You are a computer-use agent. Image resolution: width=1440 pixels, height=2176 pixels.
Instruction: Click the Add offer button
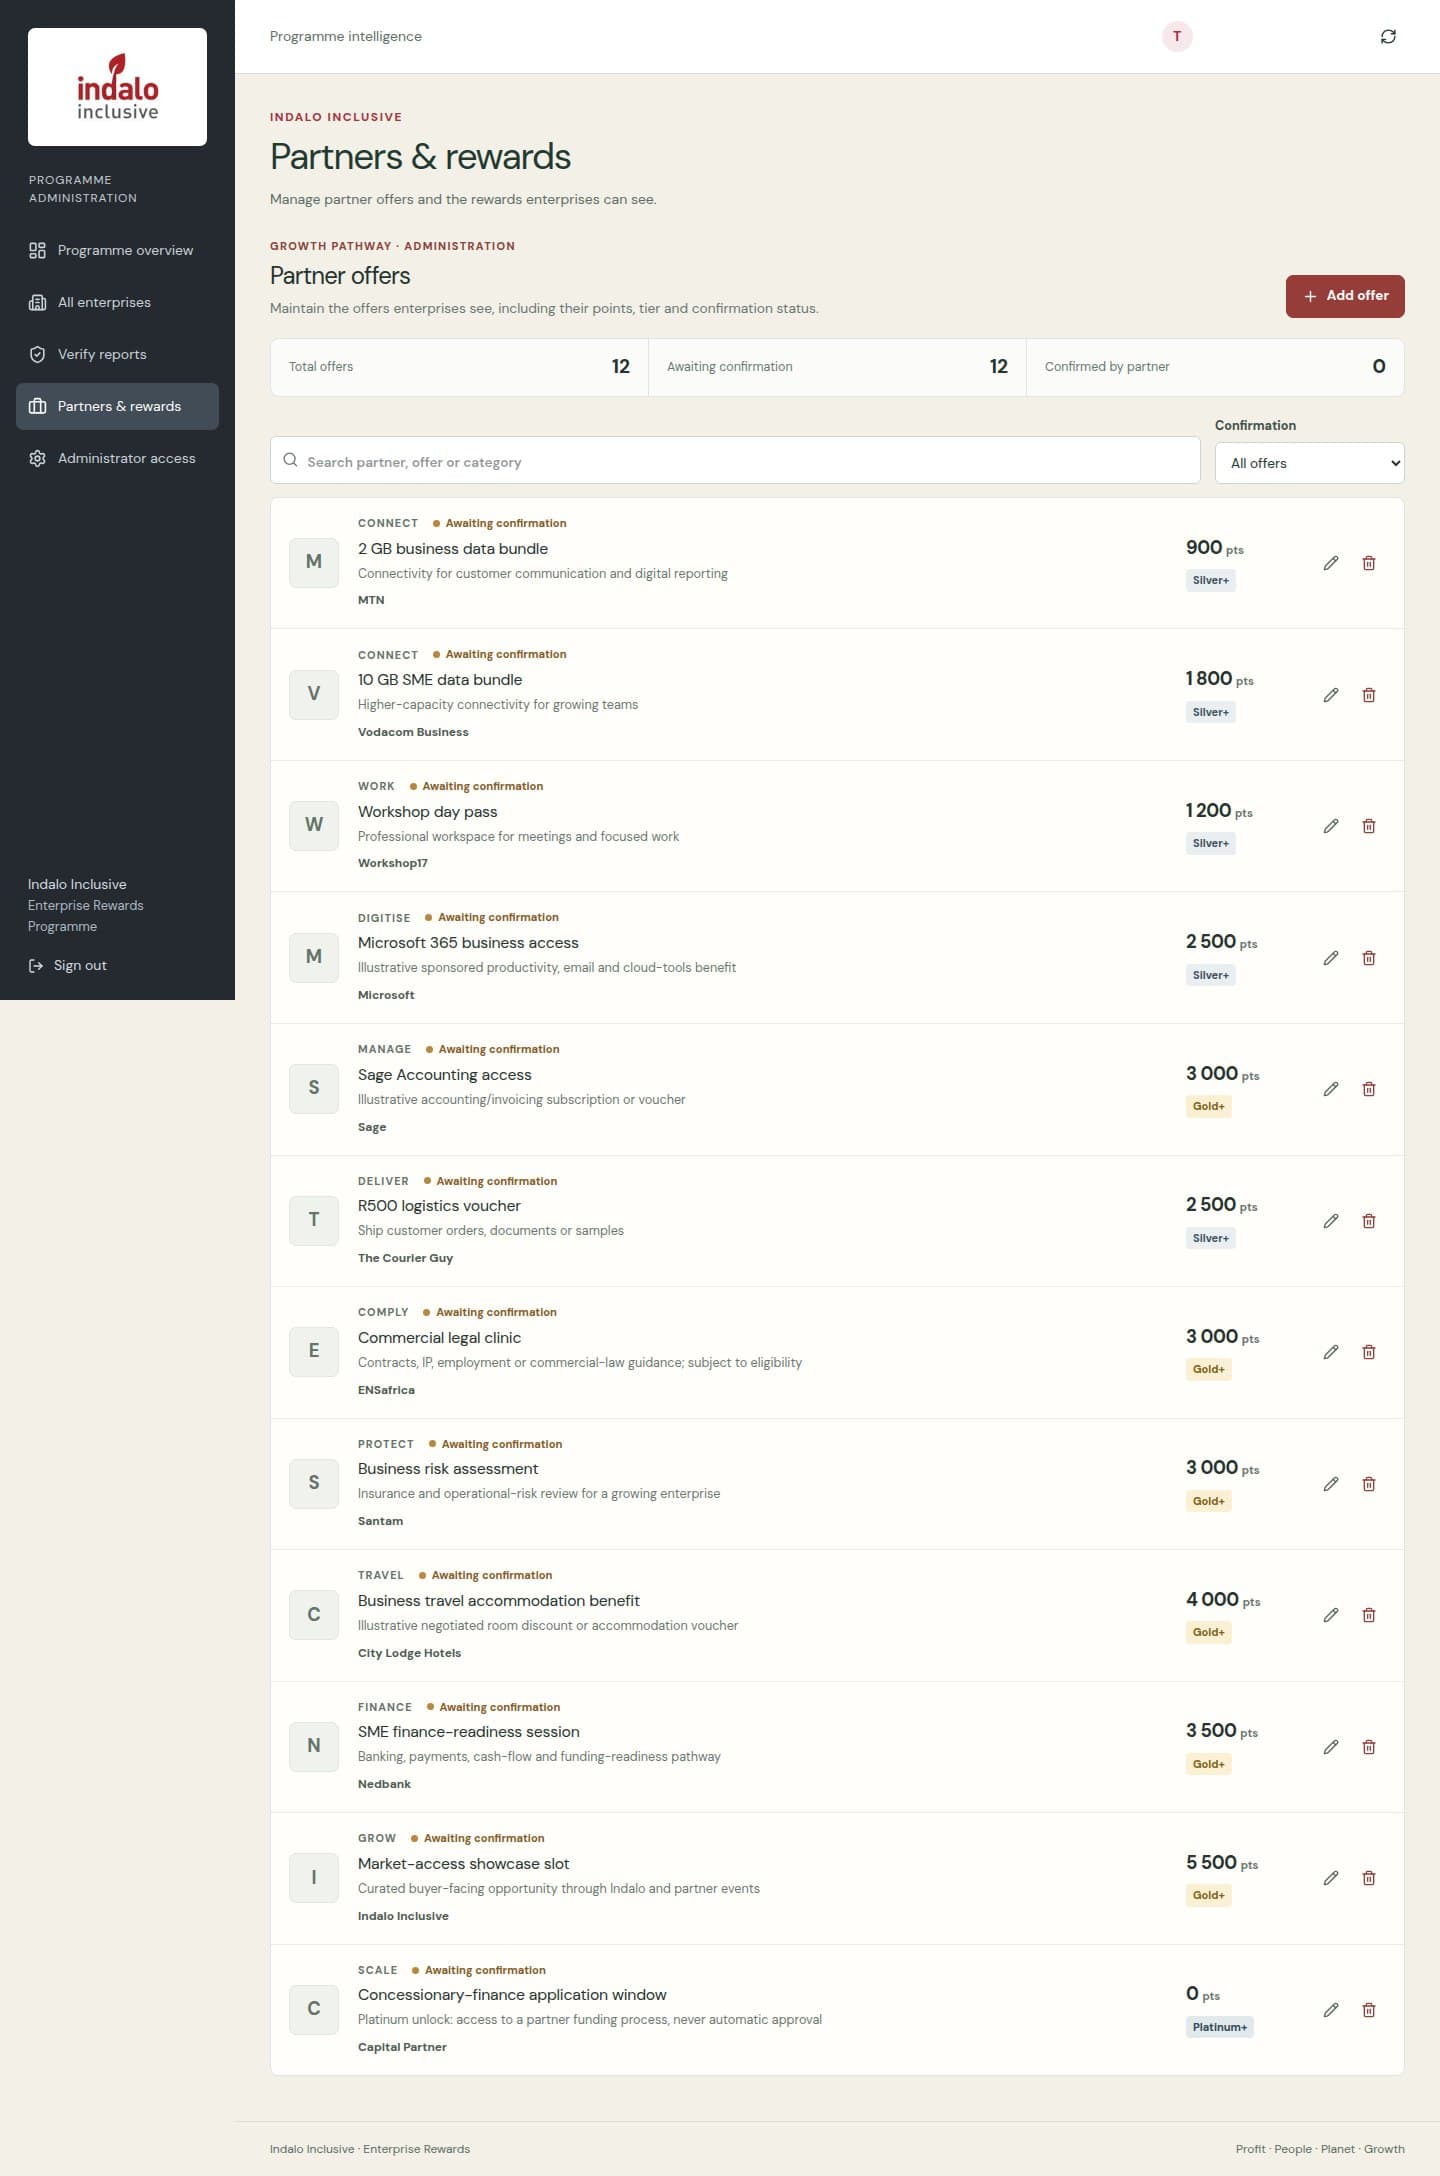click(x=1345, y=296)
